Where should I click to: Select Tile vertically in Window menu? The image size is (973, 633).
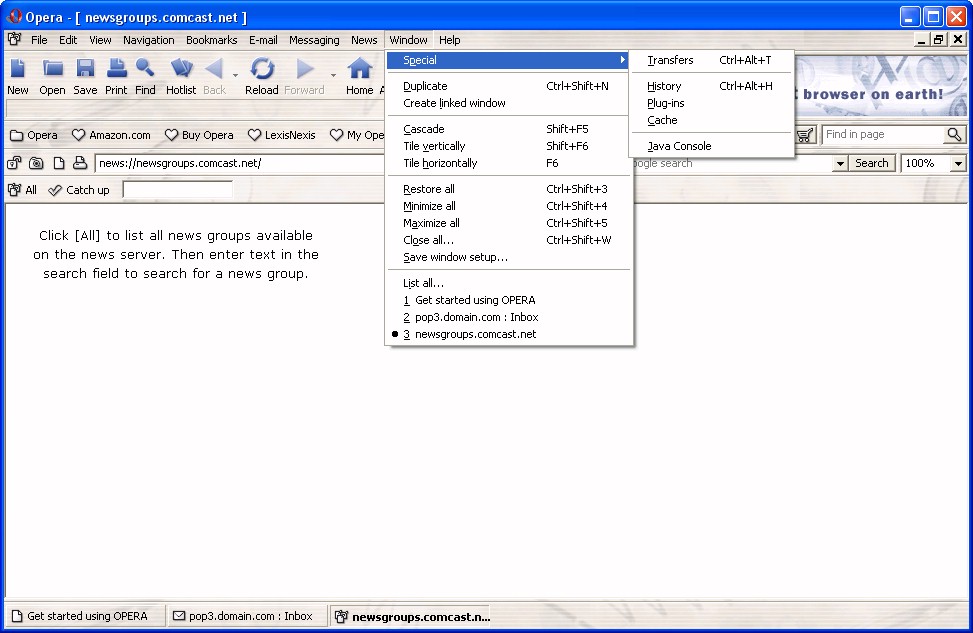click(434, 146)
